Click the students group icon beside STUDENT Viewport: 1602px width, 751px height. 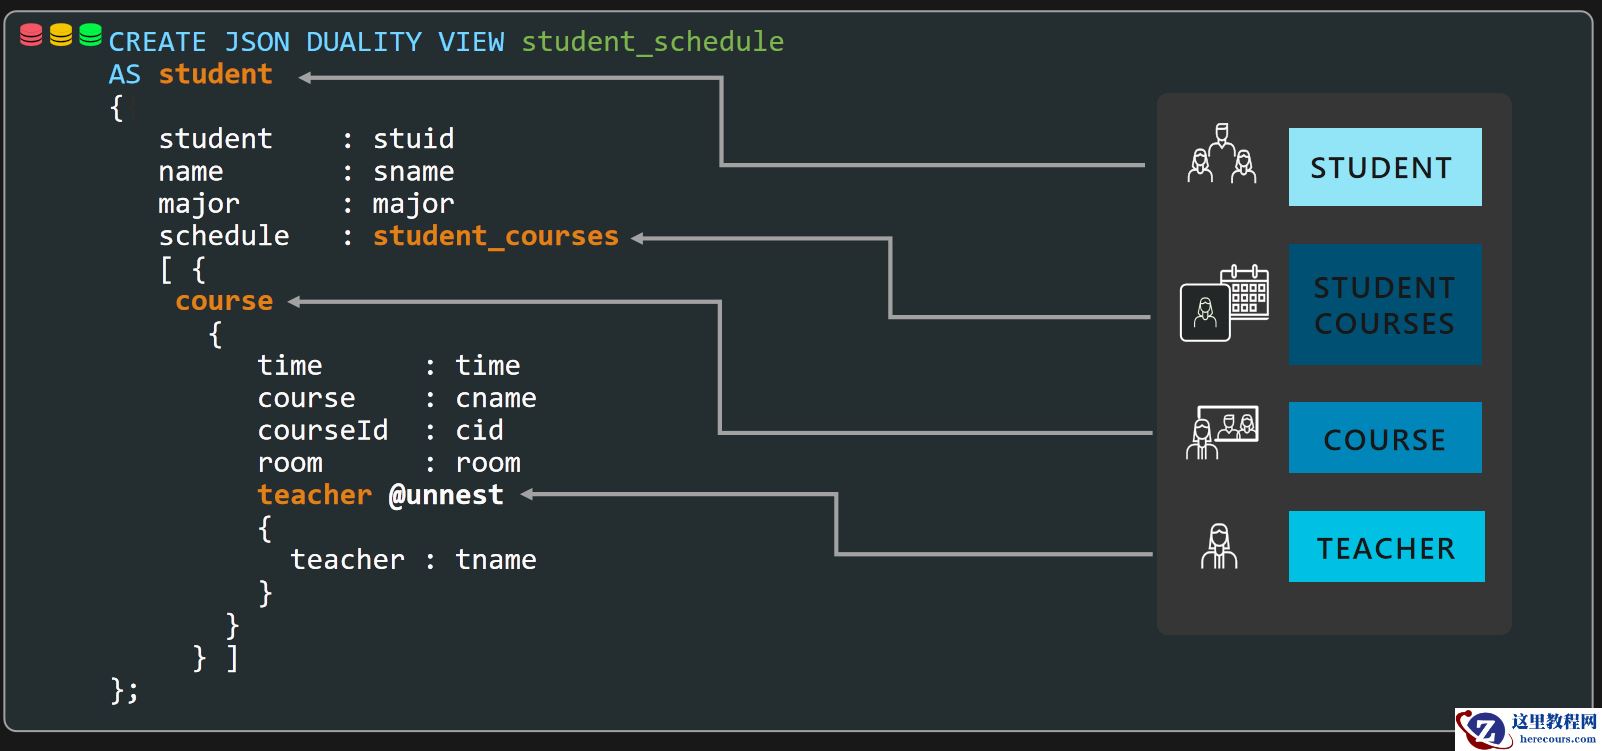[x=1221, y=155]
